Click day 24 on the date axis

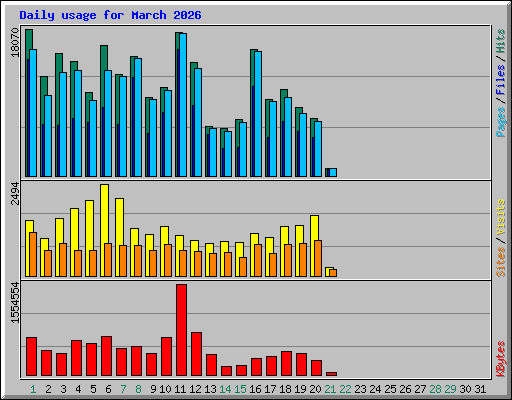[375, 389]
